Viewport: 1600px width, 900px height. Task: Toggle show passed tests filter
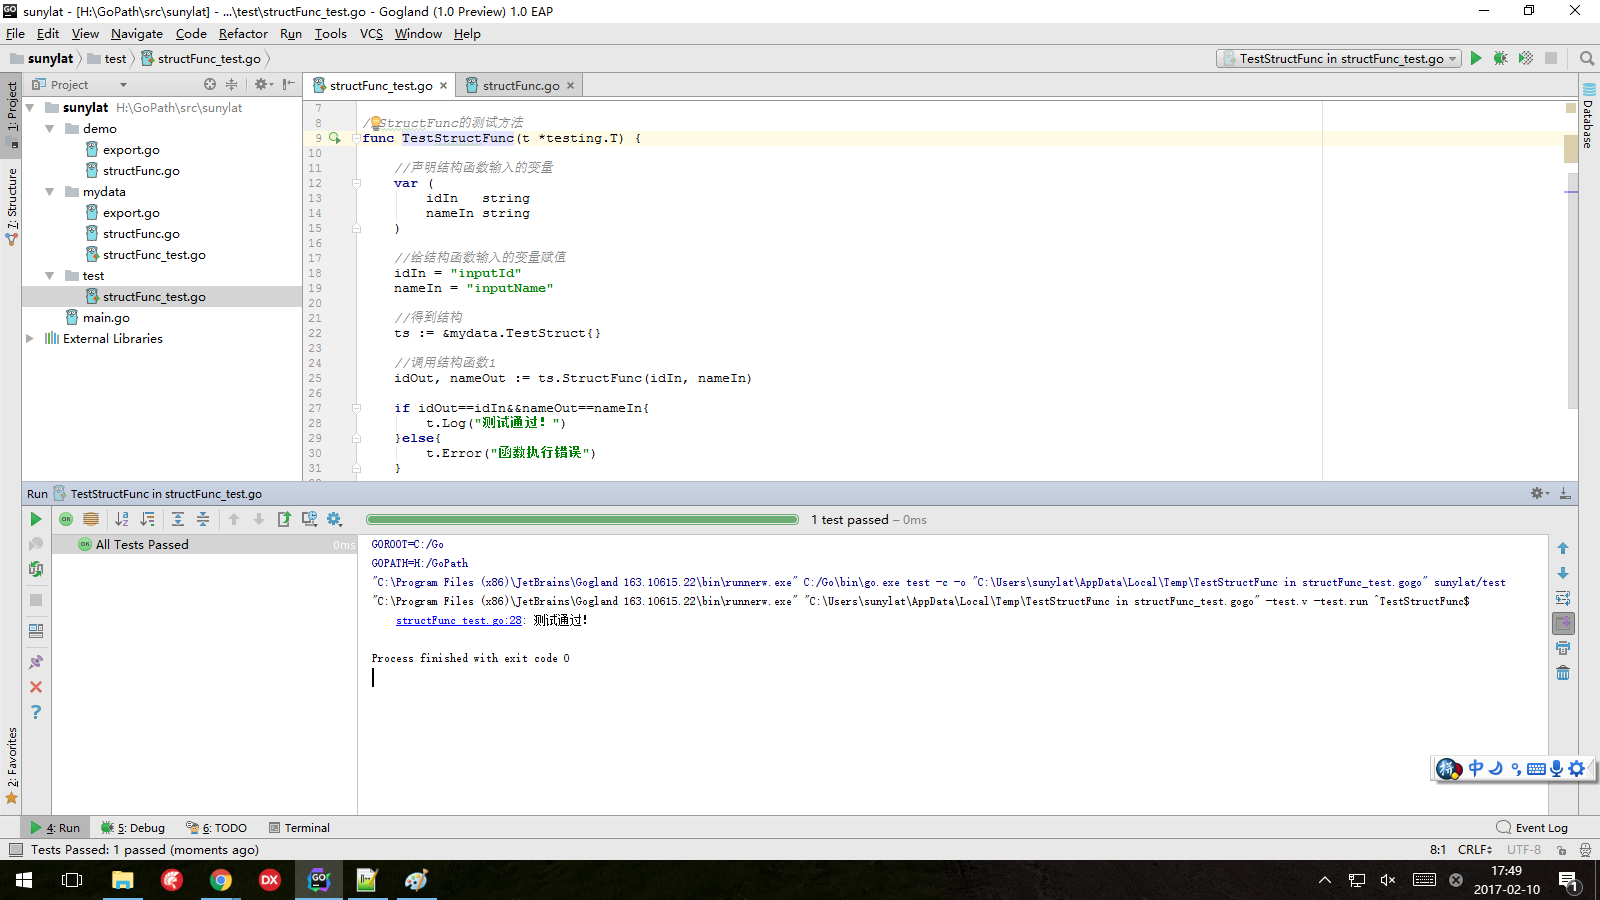[66, 519]
